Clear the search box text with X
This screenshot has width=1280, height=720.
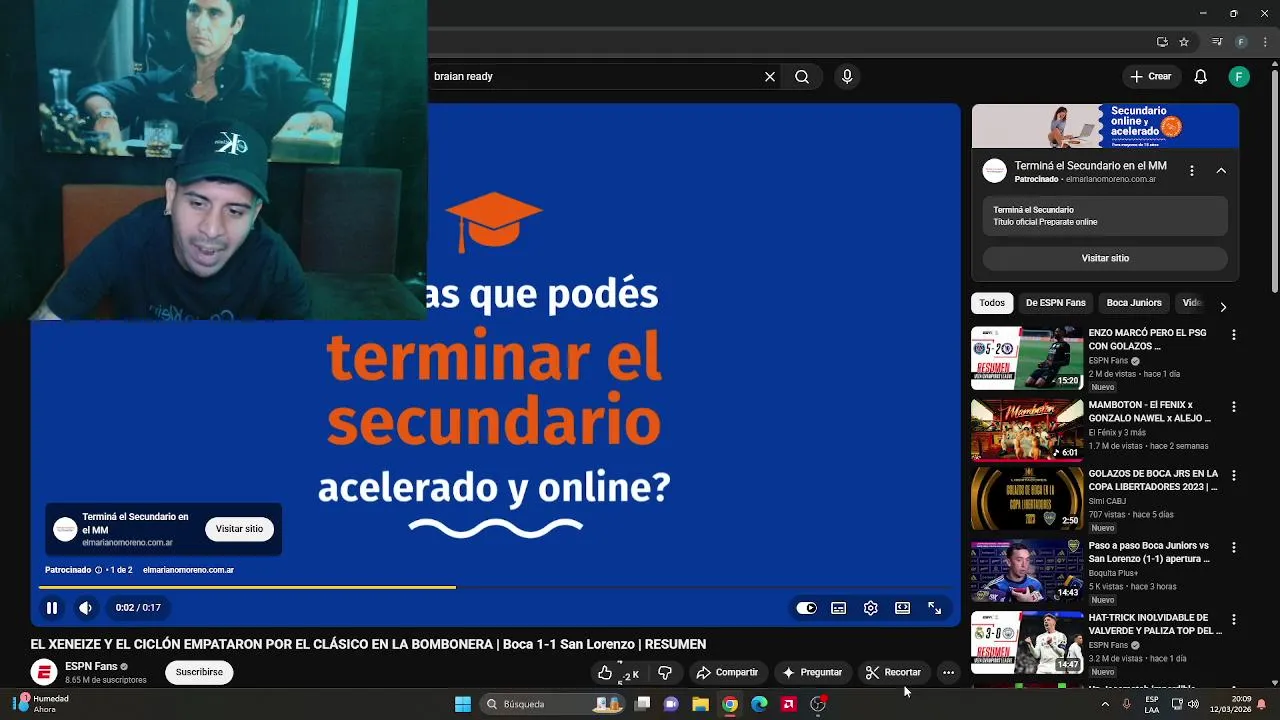[770, 76]
